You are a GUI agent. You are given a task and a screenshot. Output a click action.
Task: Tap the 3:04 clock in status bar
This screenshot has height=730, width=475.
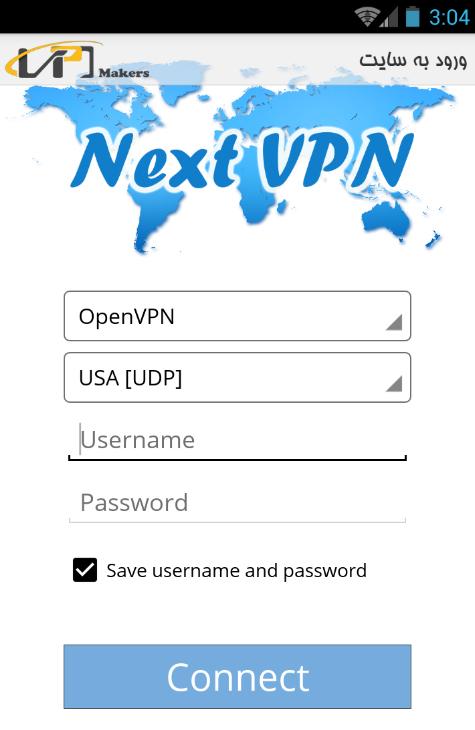[448, 18]
